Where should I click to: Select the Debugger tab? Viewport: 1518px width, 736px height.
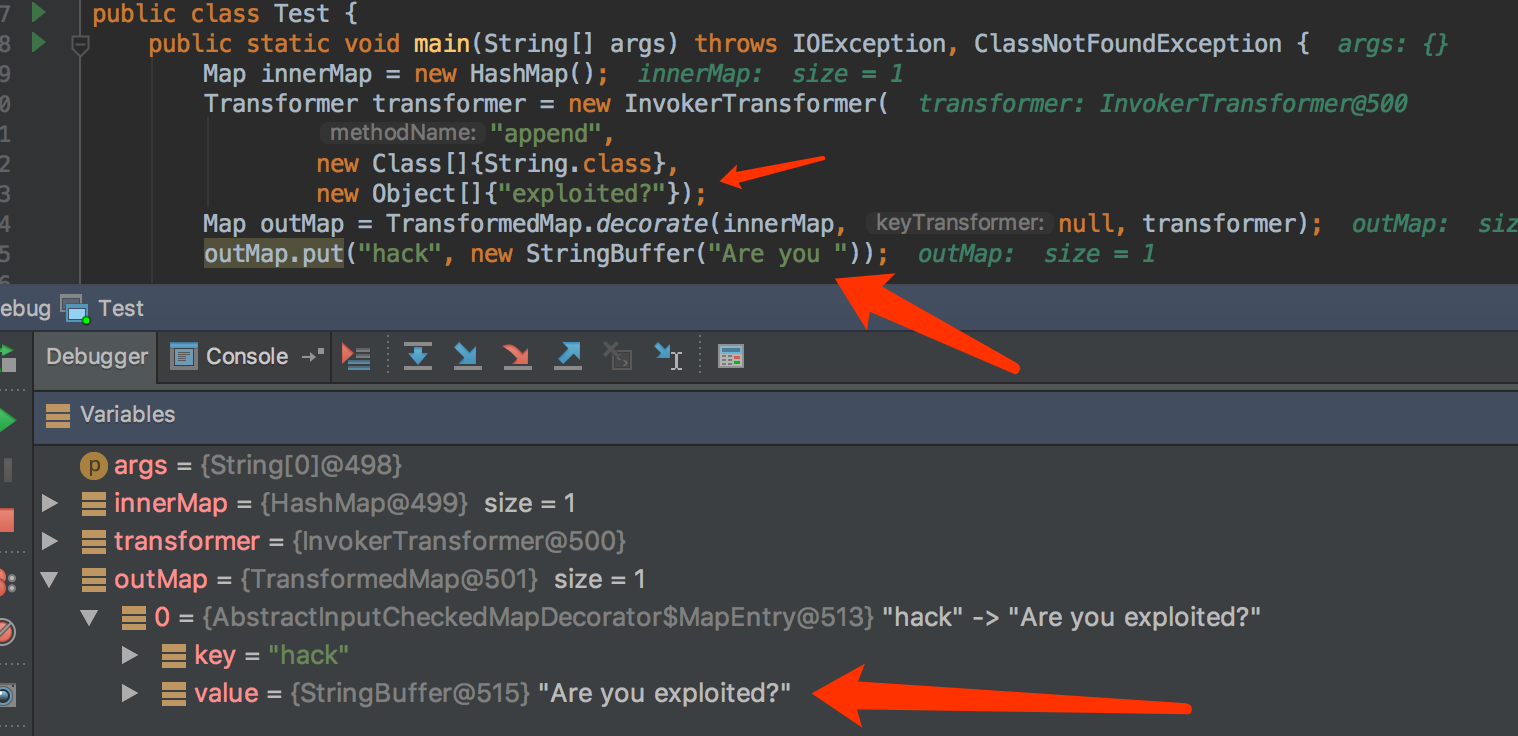[96, 356]
